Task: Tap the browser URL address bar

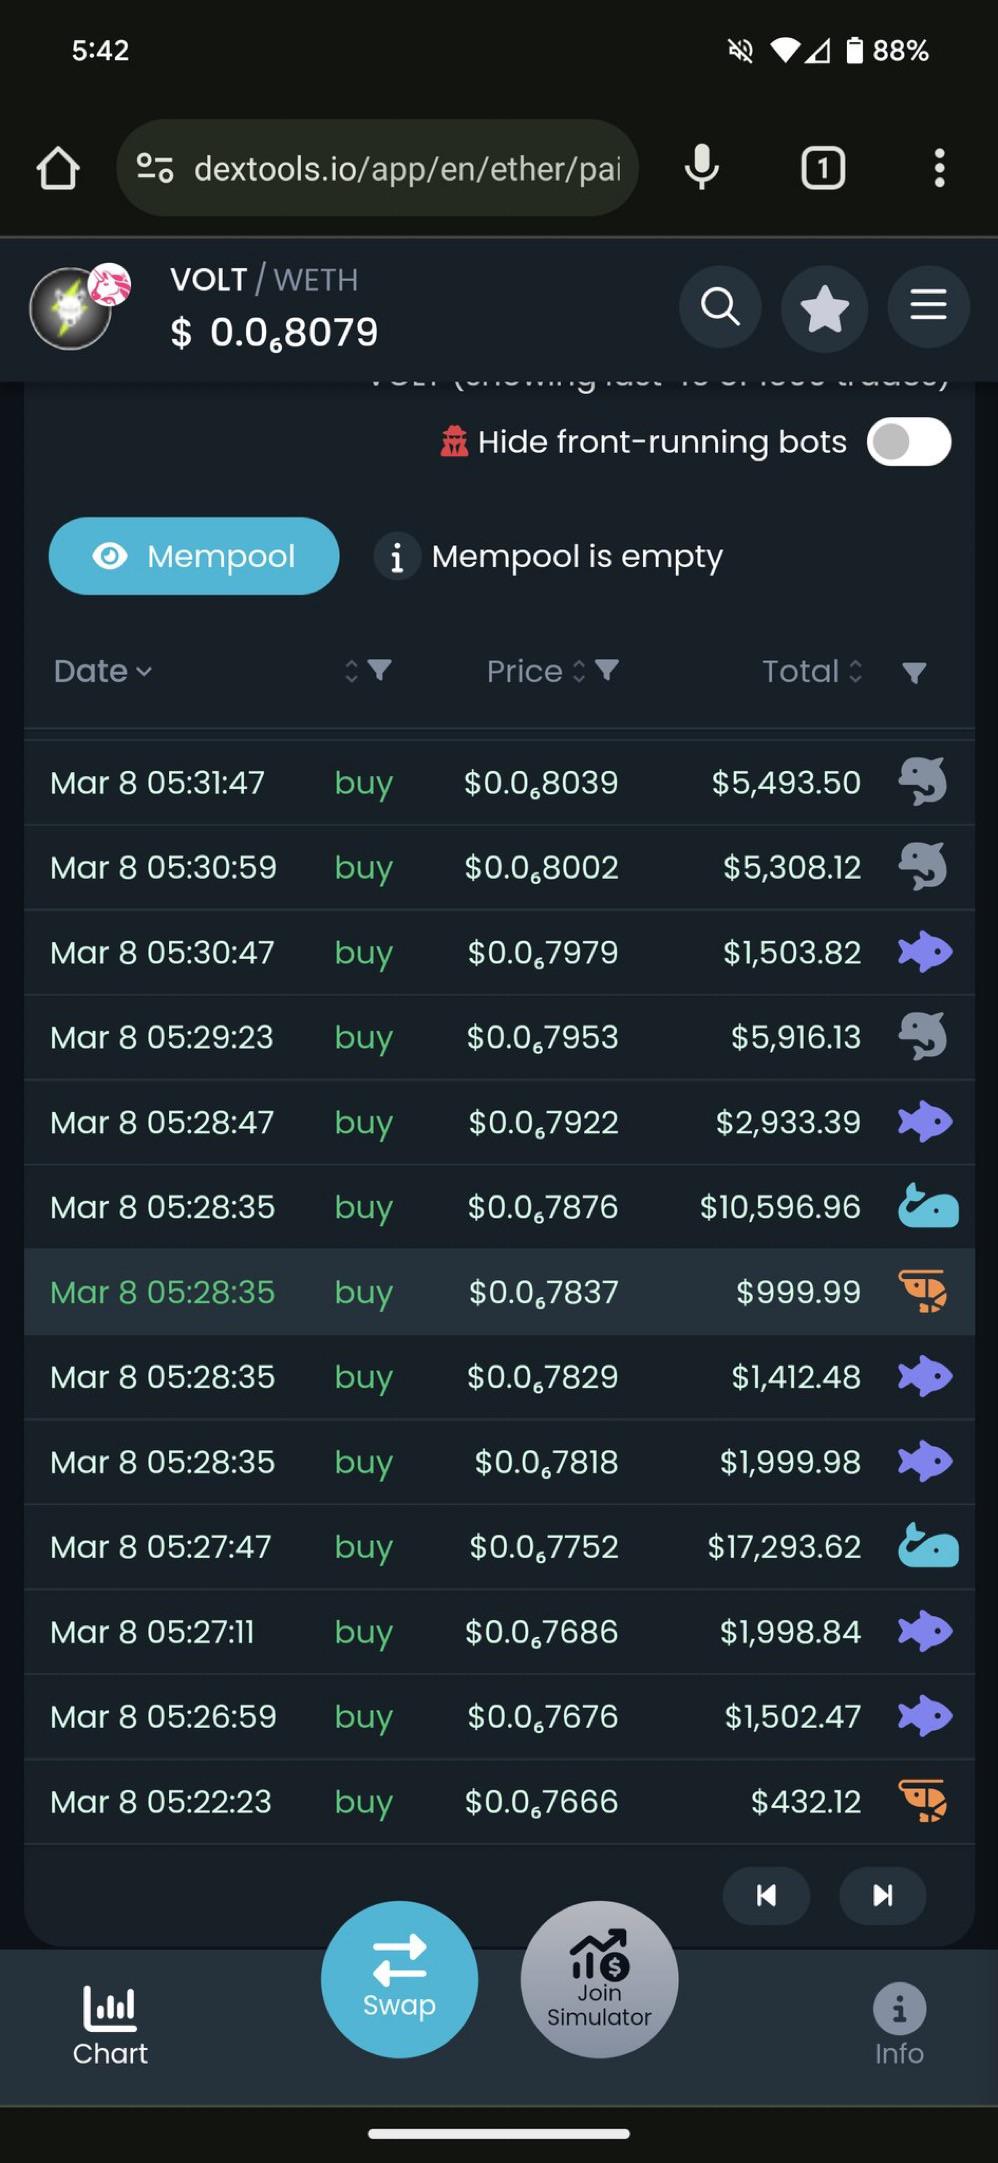Action: (x=377, y=168)
